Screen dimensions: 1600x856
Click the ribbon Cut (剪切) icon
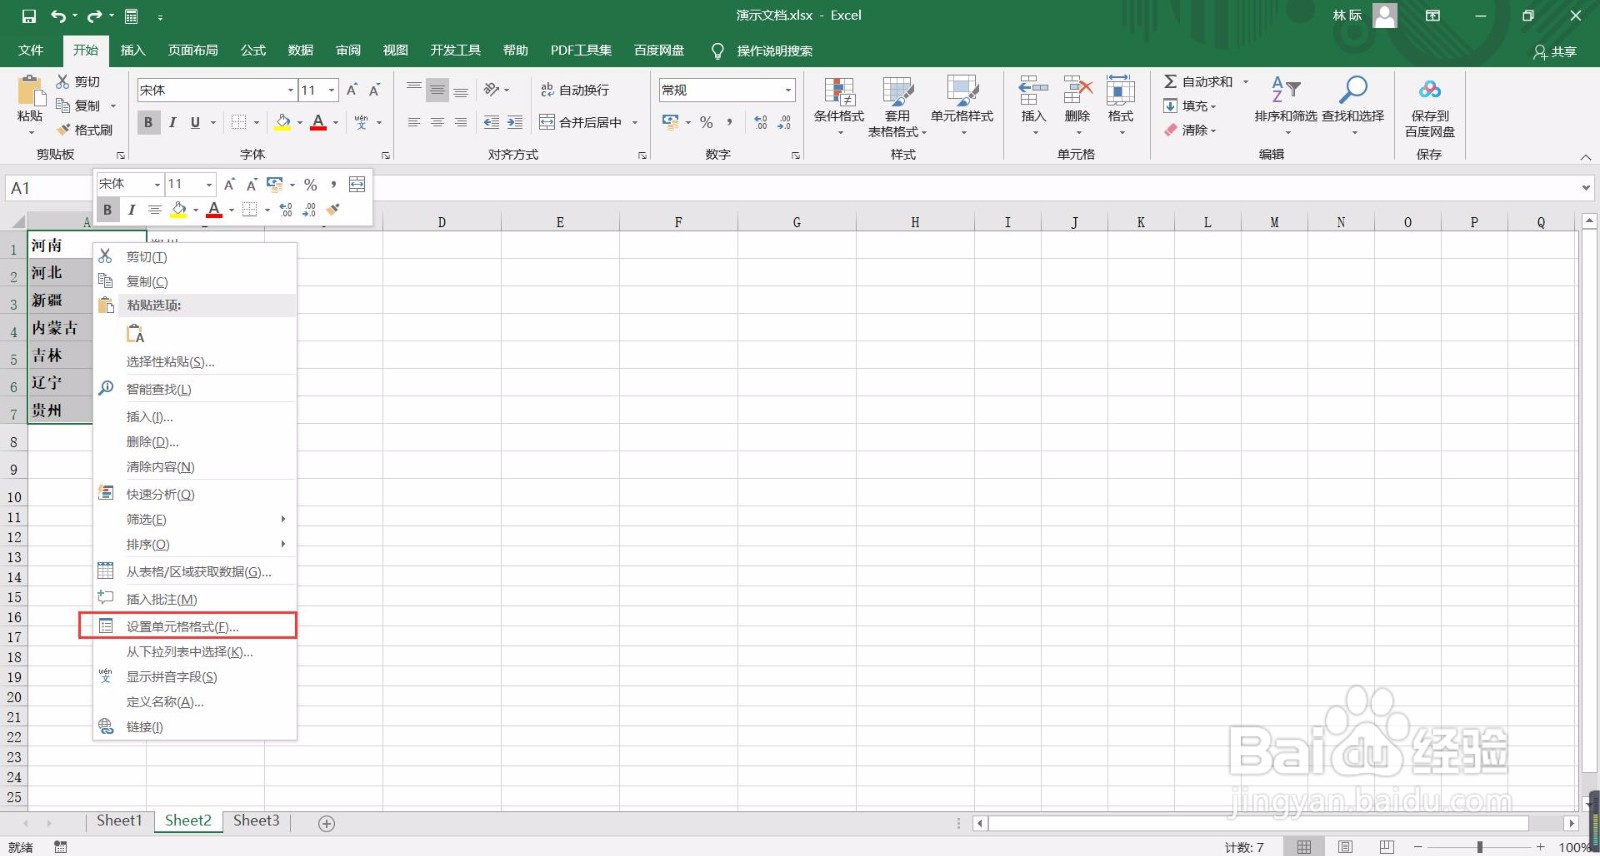click(63, 81)
